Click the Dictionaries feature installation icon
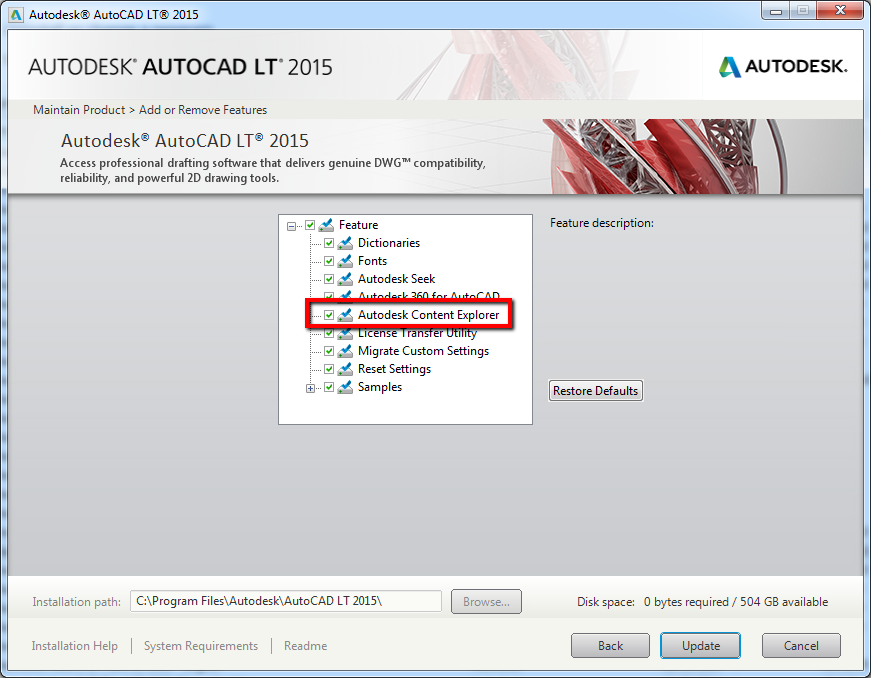Viewport: 871px width, 678px height. (x=346, y=242)
